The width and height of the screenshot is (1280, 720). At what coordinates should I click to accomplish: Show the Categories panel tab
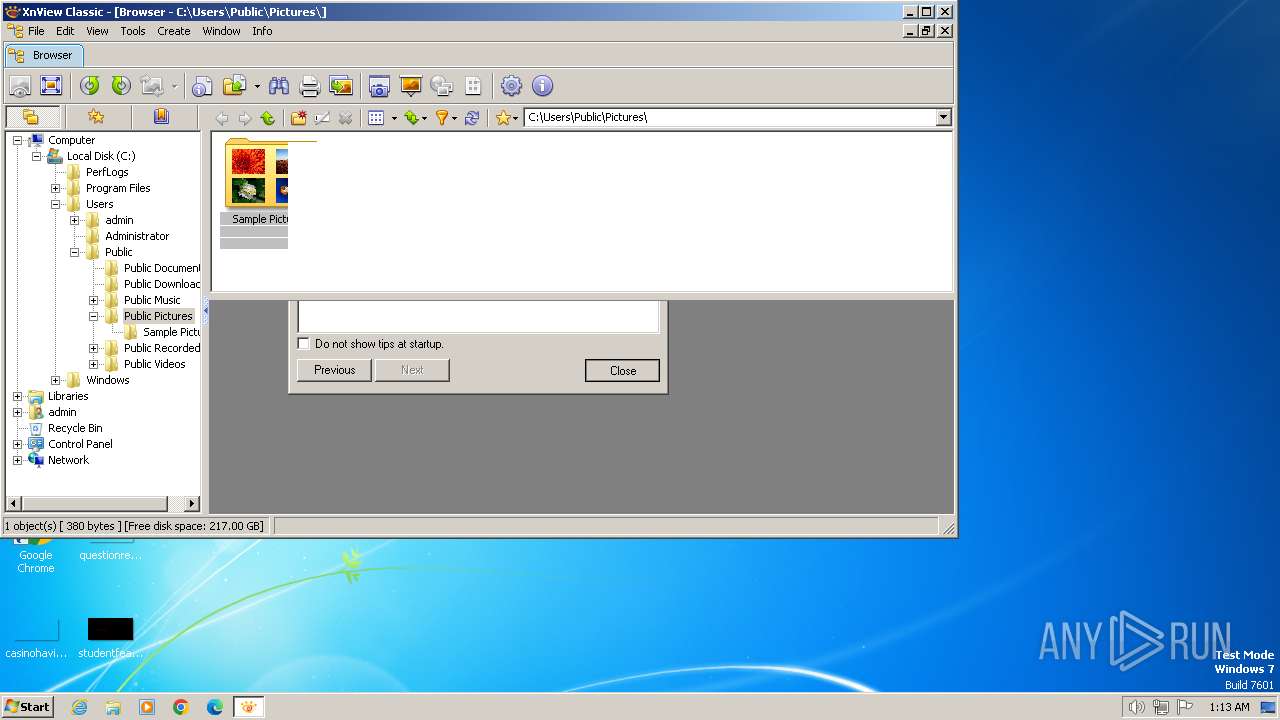[x=162, y=117]
